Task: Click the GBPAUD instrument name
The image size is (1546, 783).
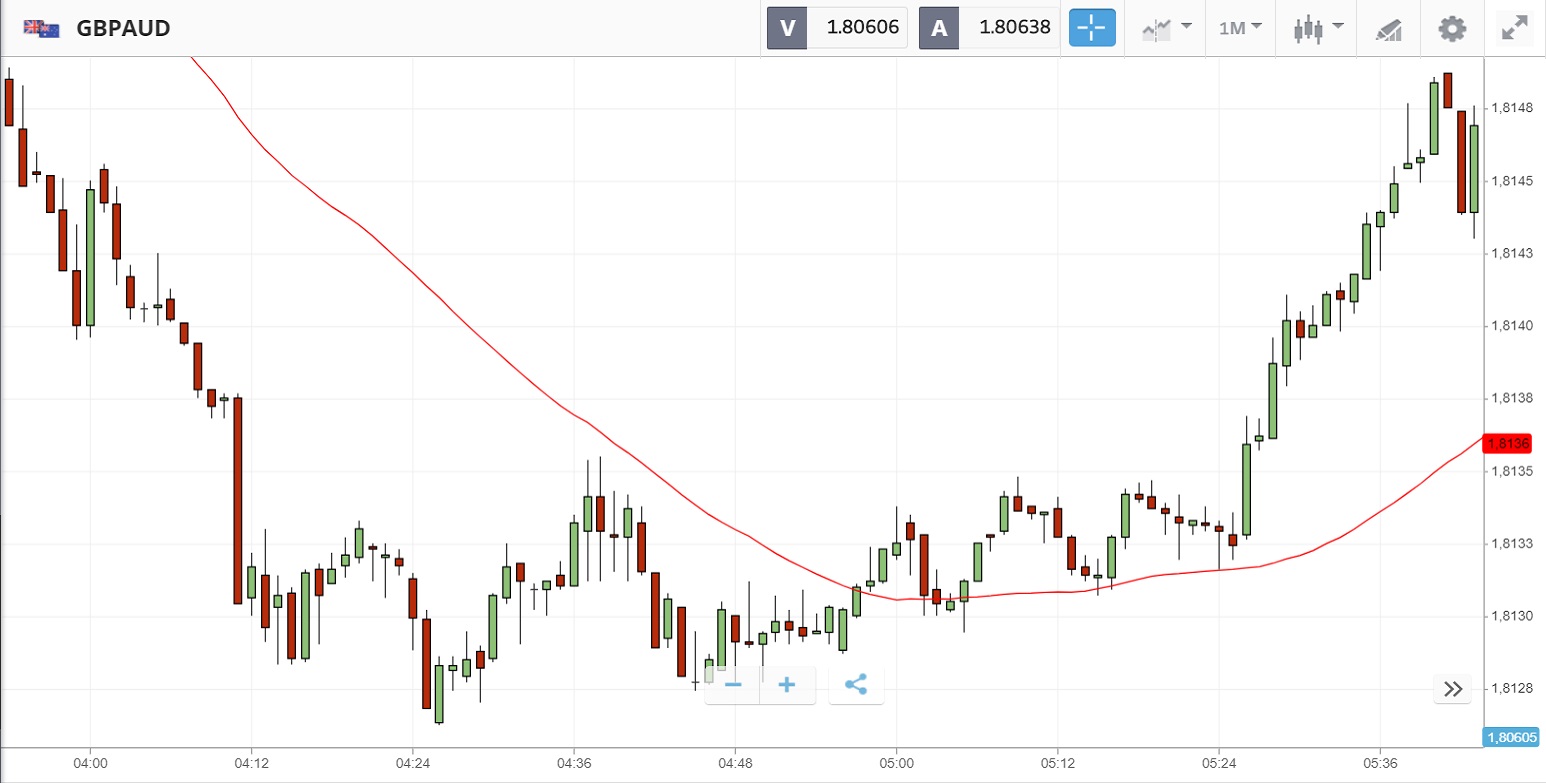Action: coord(123,28)
